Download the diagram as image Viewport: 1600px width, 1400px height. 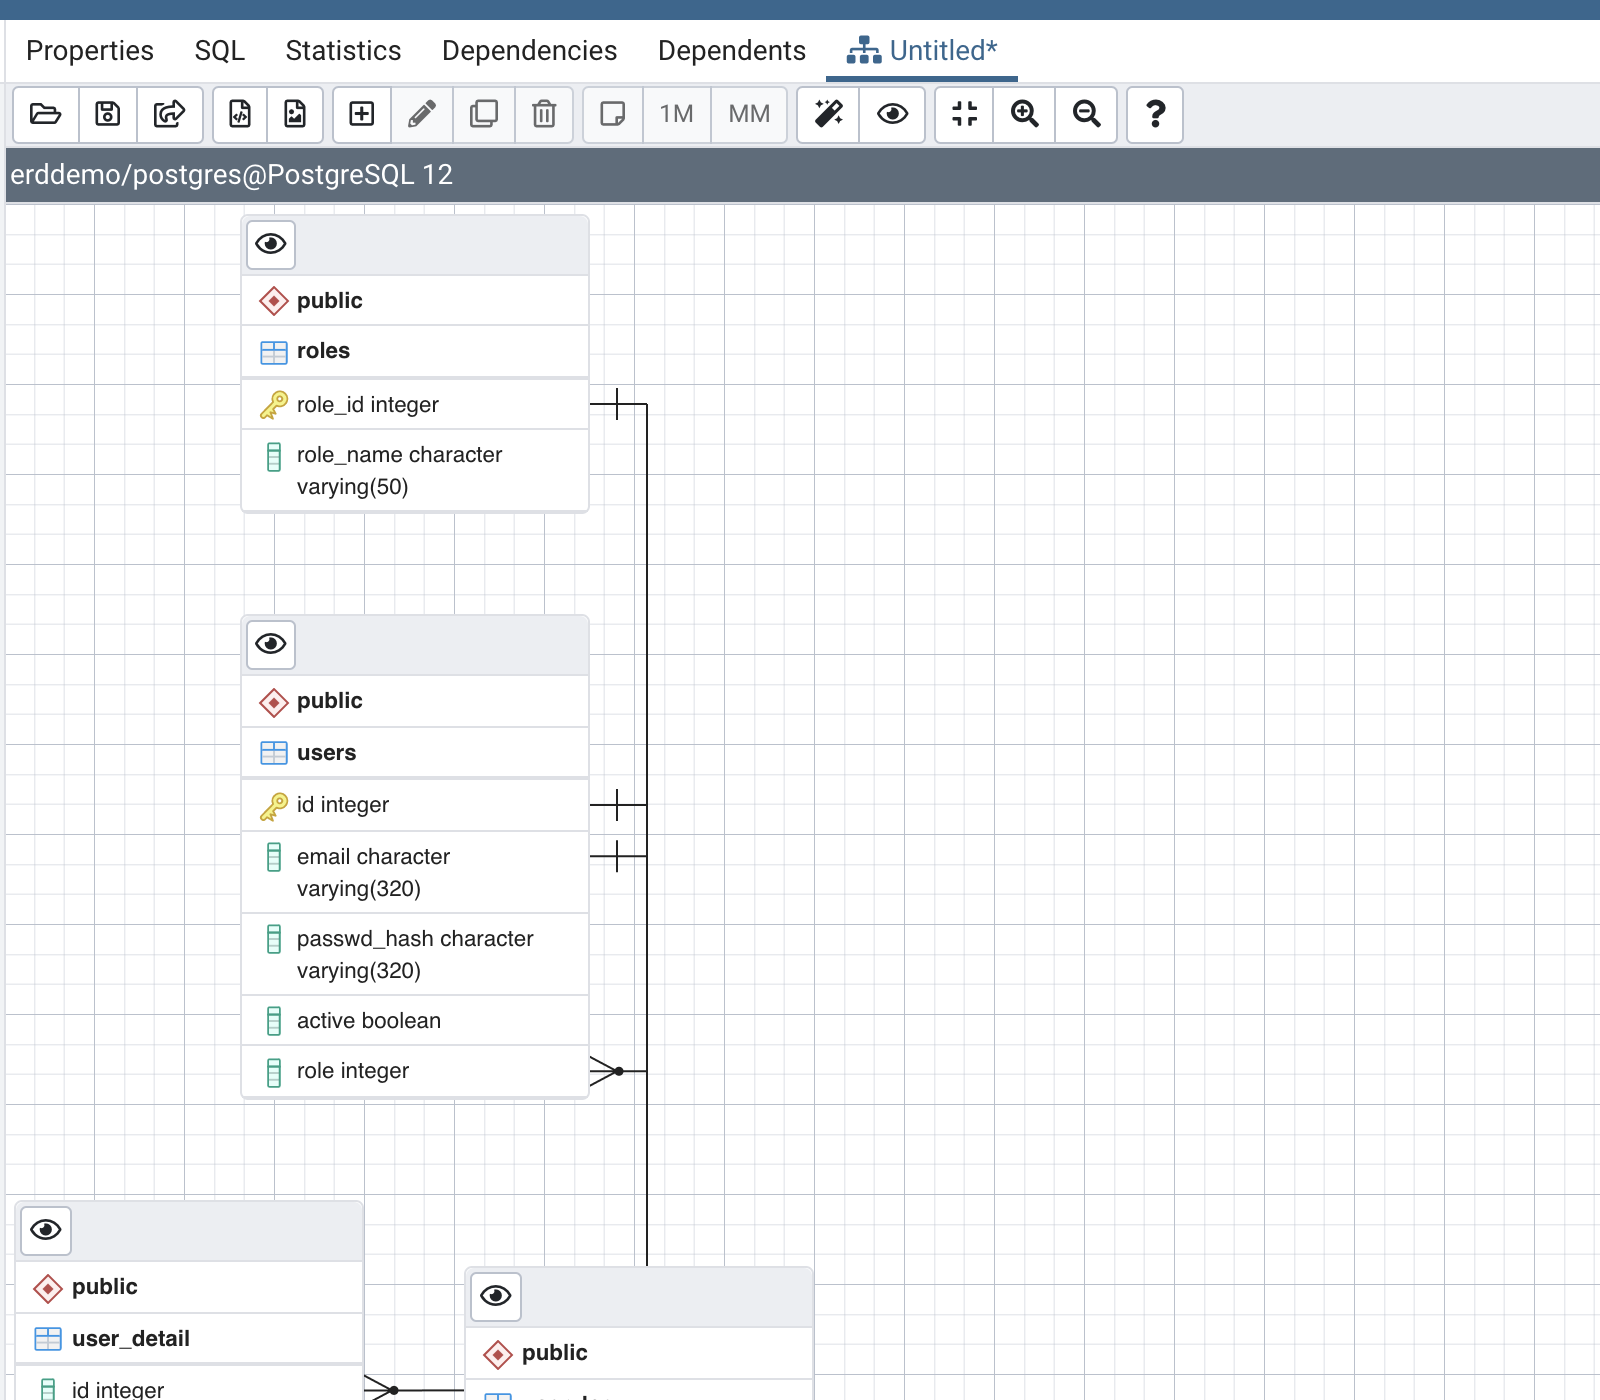coord(295,114)
